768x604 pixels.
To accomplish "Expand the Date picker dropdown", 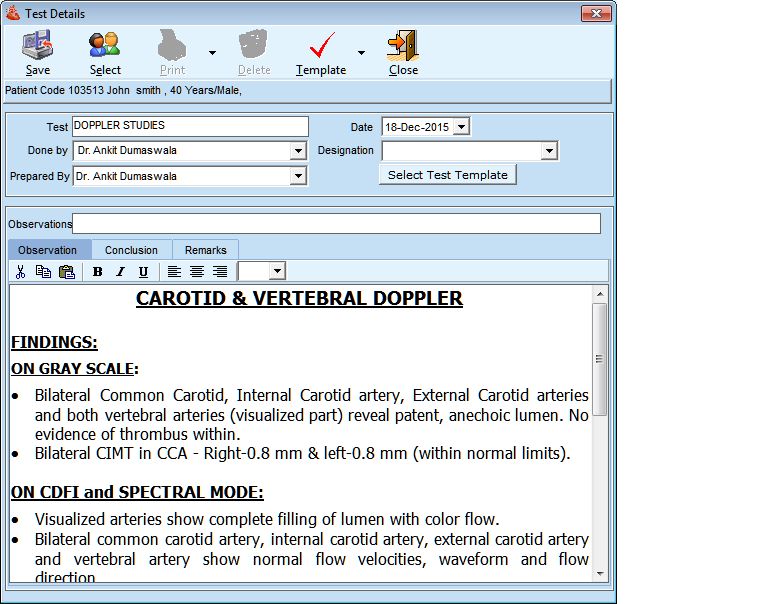I will pos(461,127).
